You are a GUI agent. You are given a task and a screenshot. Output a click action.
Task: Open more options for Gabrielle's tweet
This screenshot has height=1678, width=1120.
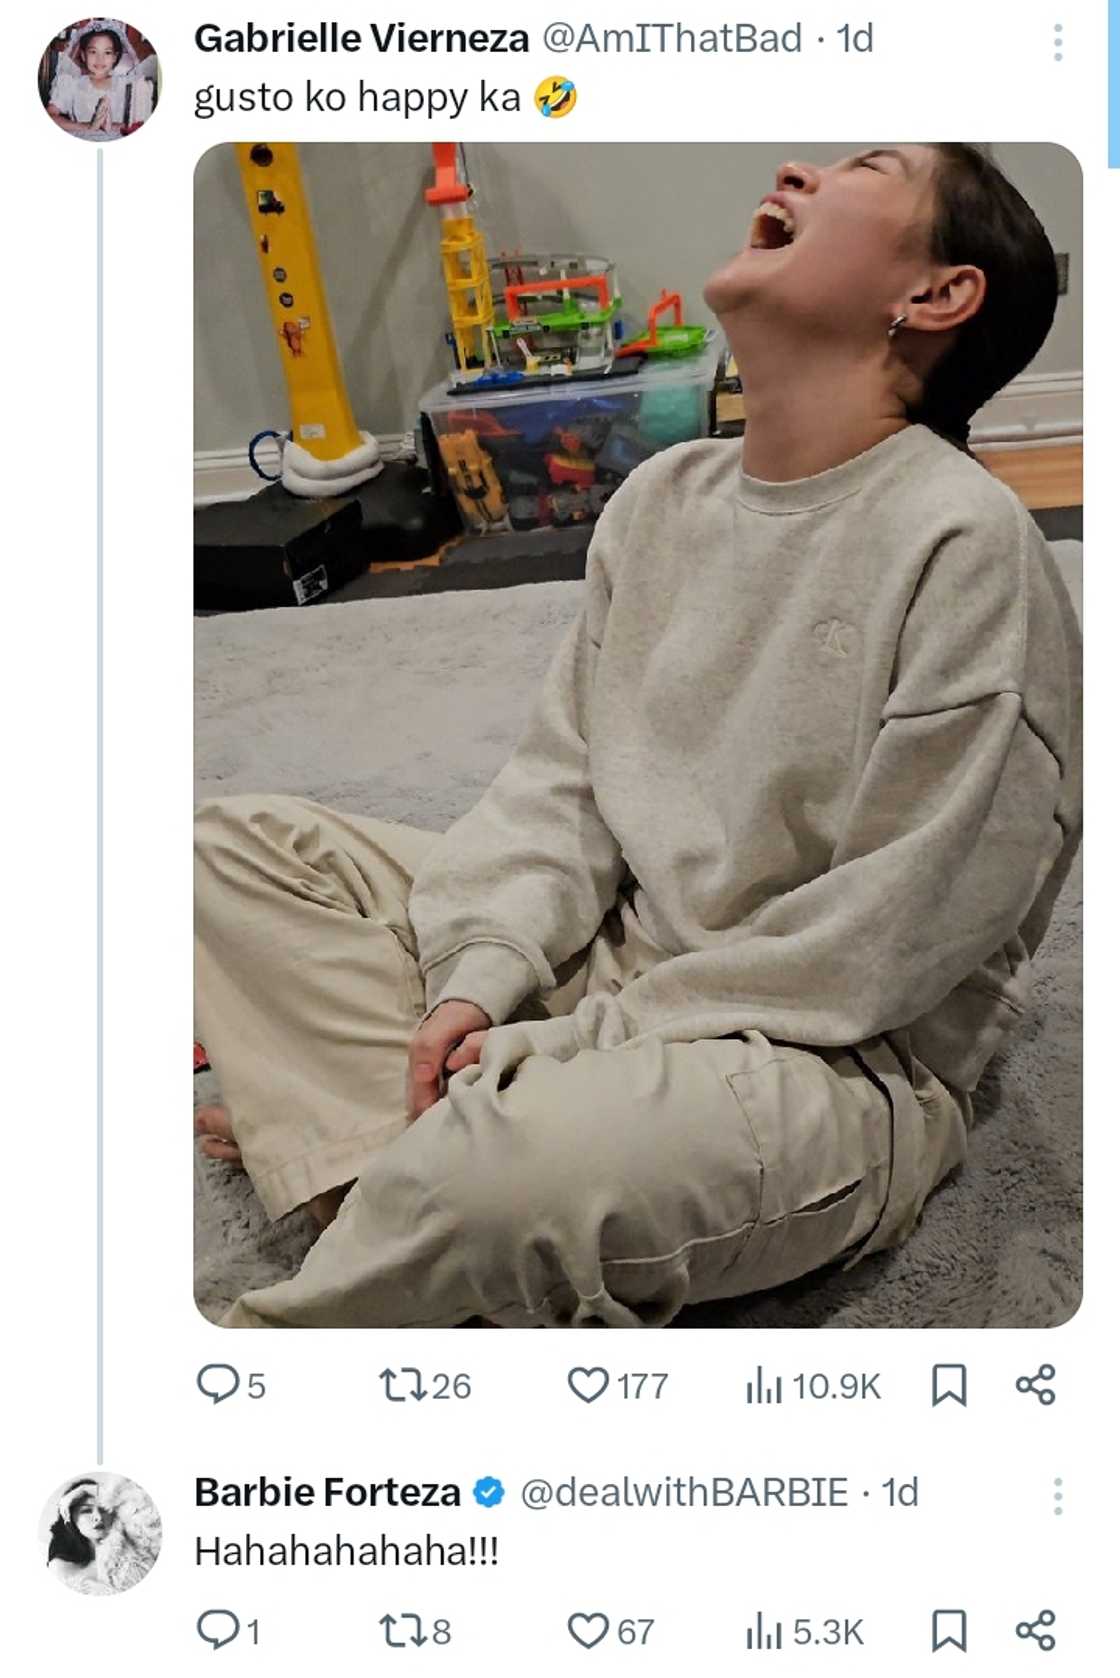click(1057, 42)
